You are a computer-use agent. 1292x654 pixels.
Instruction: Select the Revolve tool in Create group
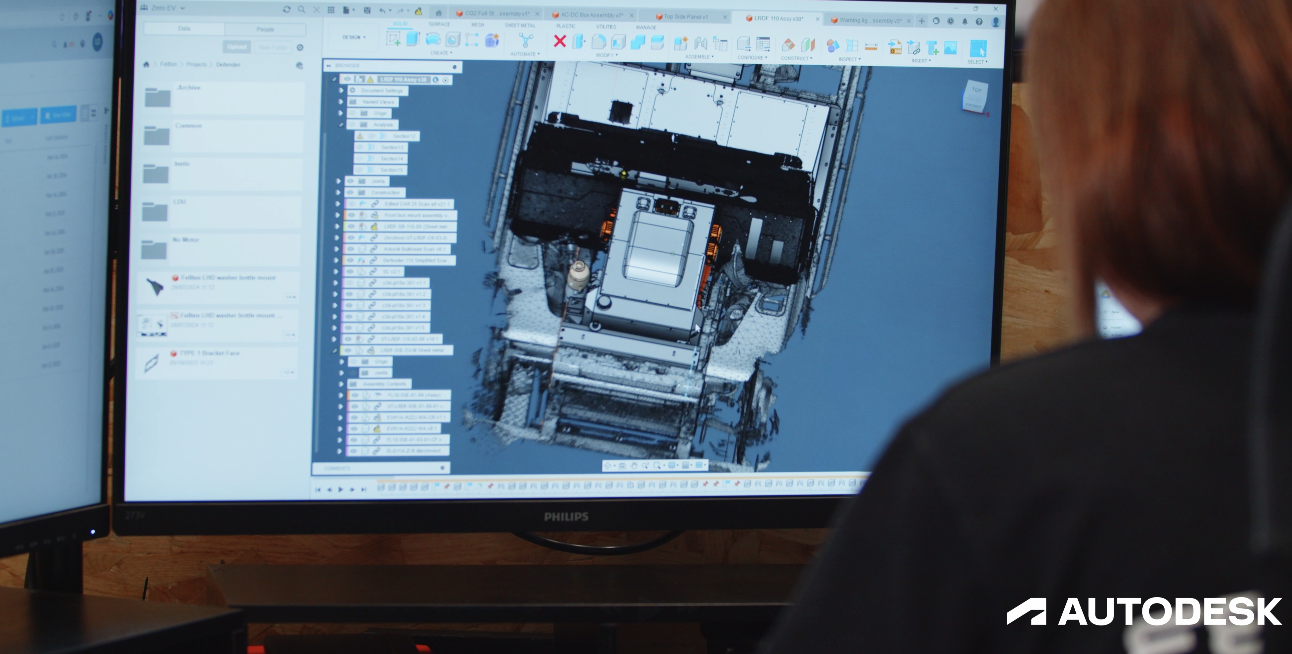click(x=433, y=39)
